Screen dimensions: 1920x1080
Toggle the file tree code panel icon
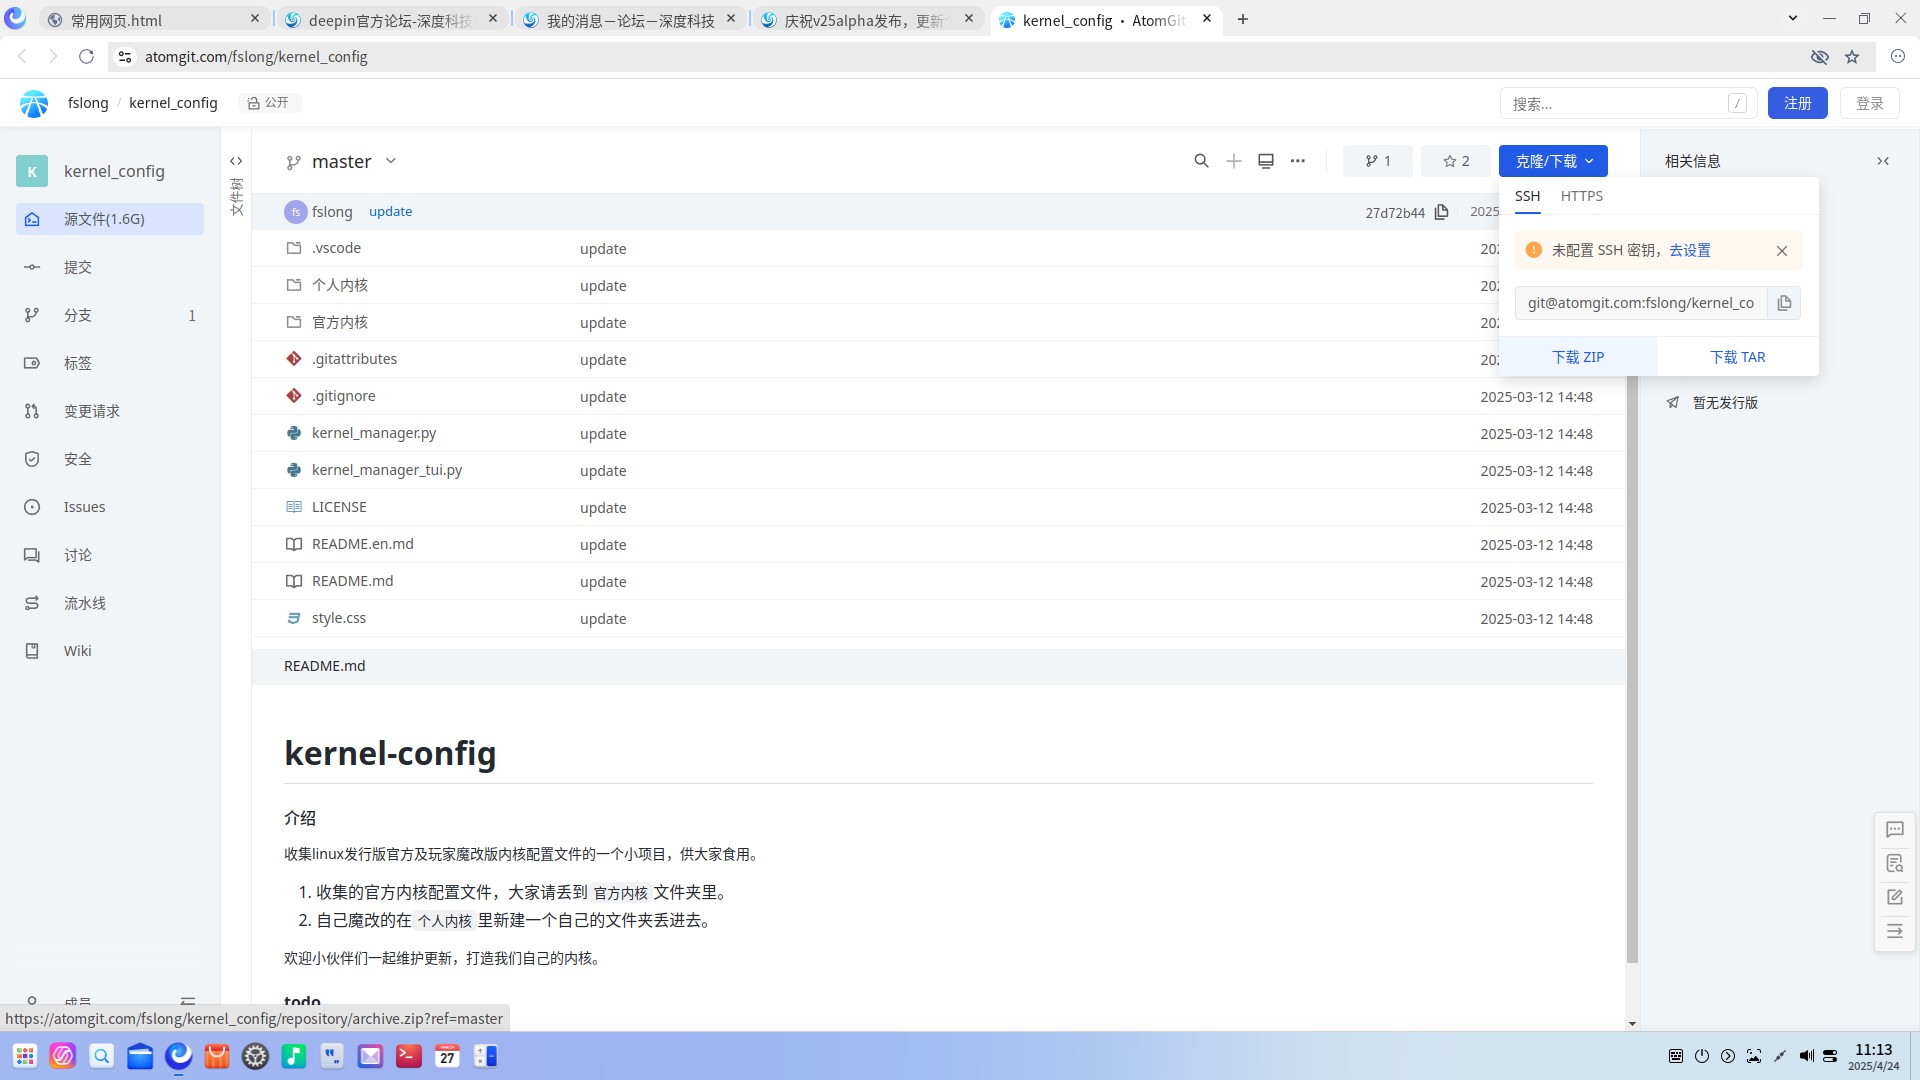[x=236, y=161]
